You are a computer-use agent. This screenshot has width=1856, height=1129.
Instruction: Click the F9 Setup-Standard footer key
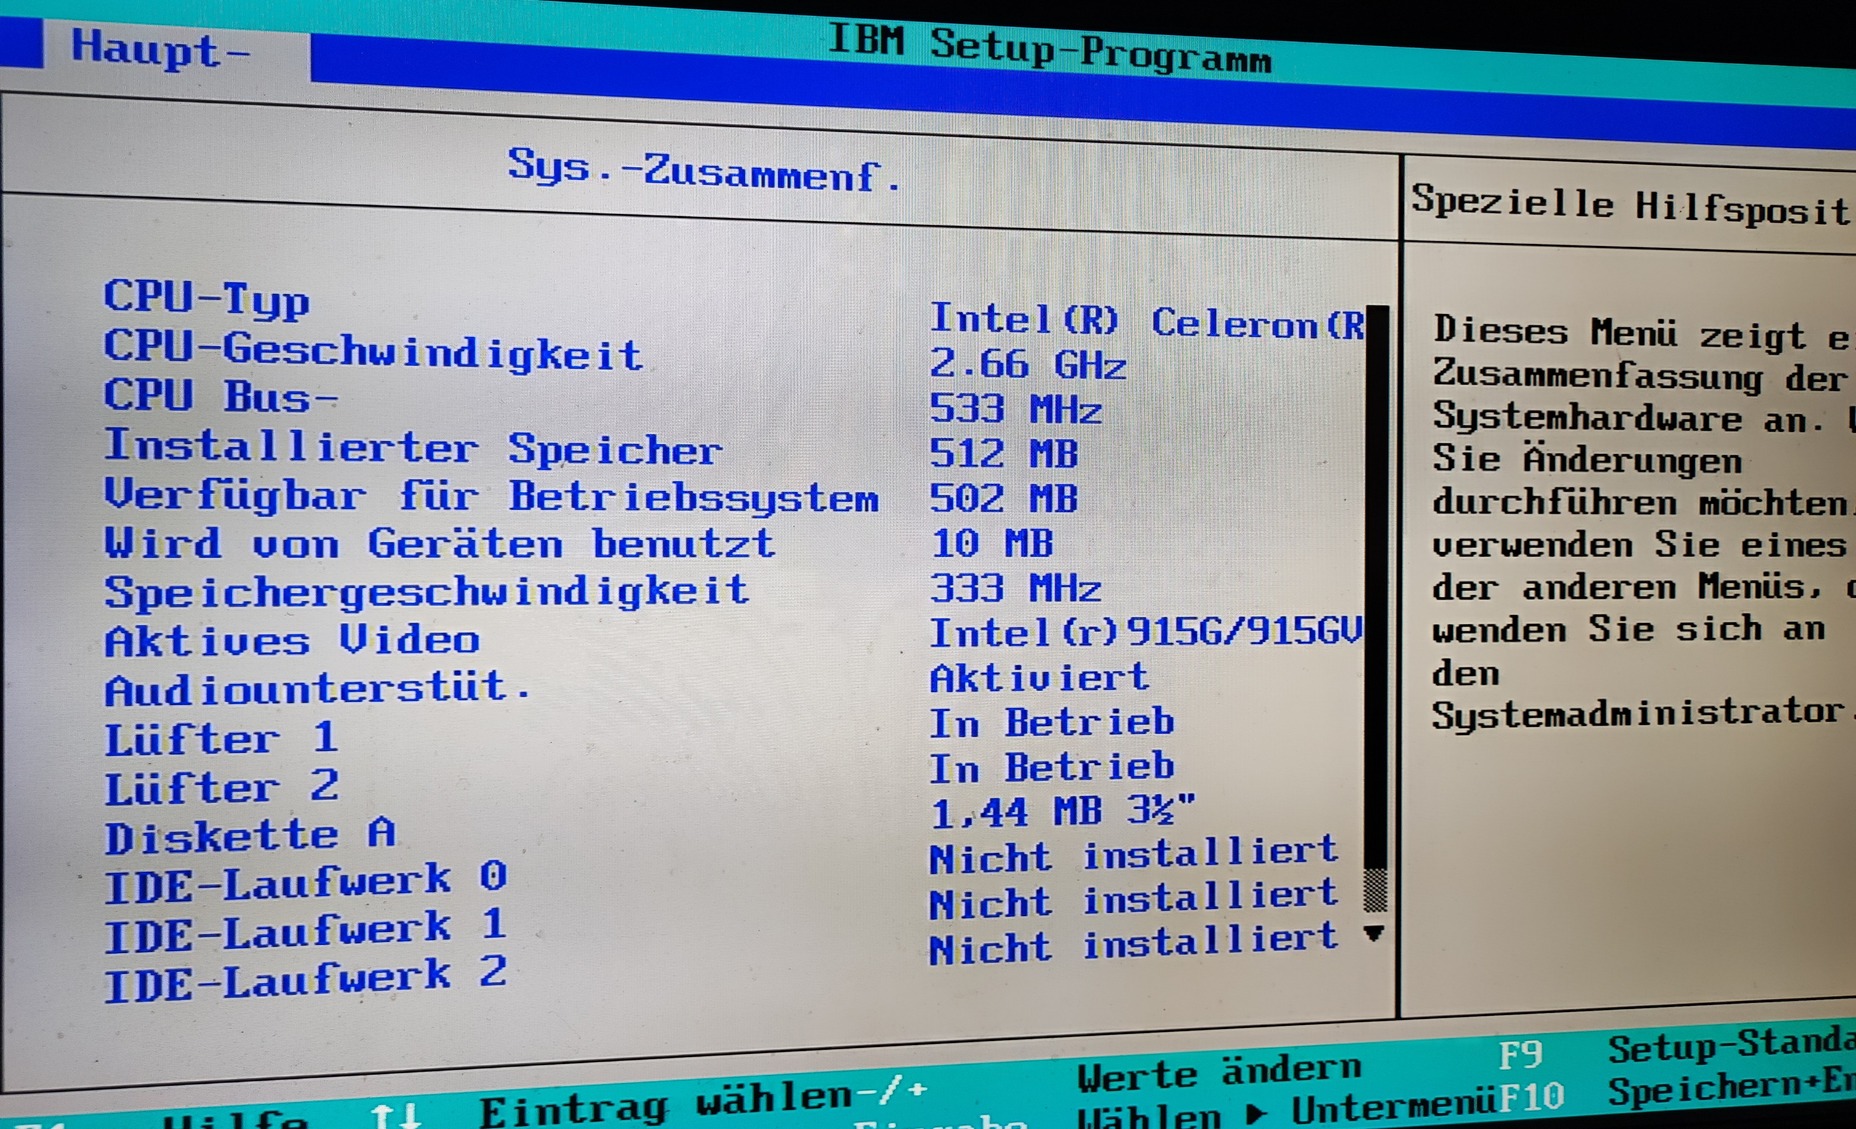click(x=1676, y=1050)
